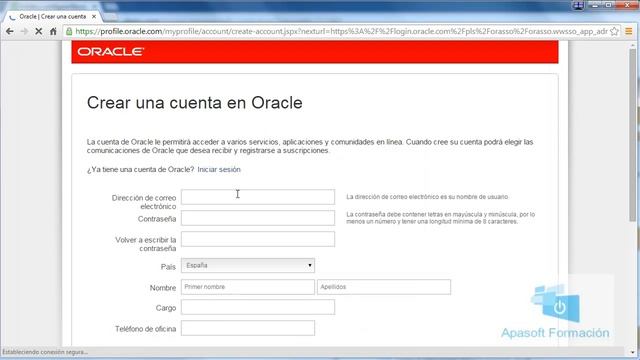Focus the Volver a escribir la contraseña field

pyautogui.click(x=258, y=239)
